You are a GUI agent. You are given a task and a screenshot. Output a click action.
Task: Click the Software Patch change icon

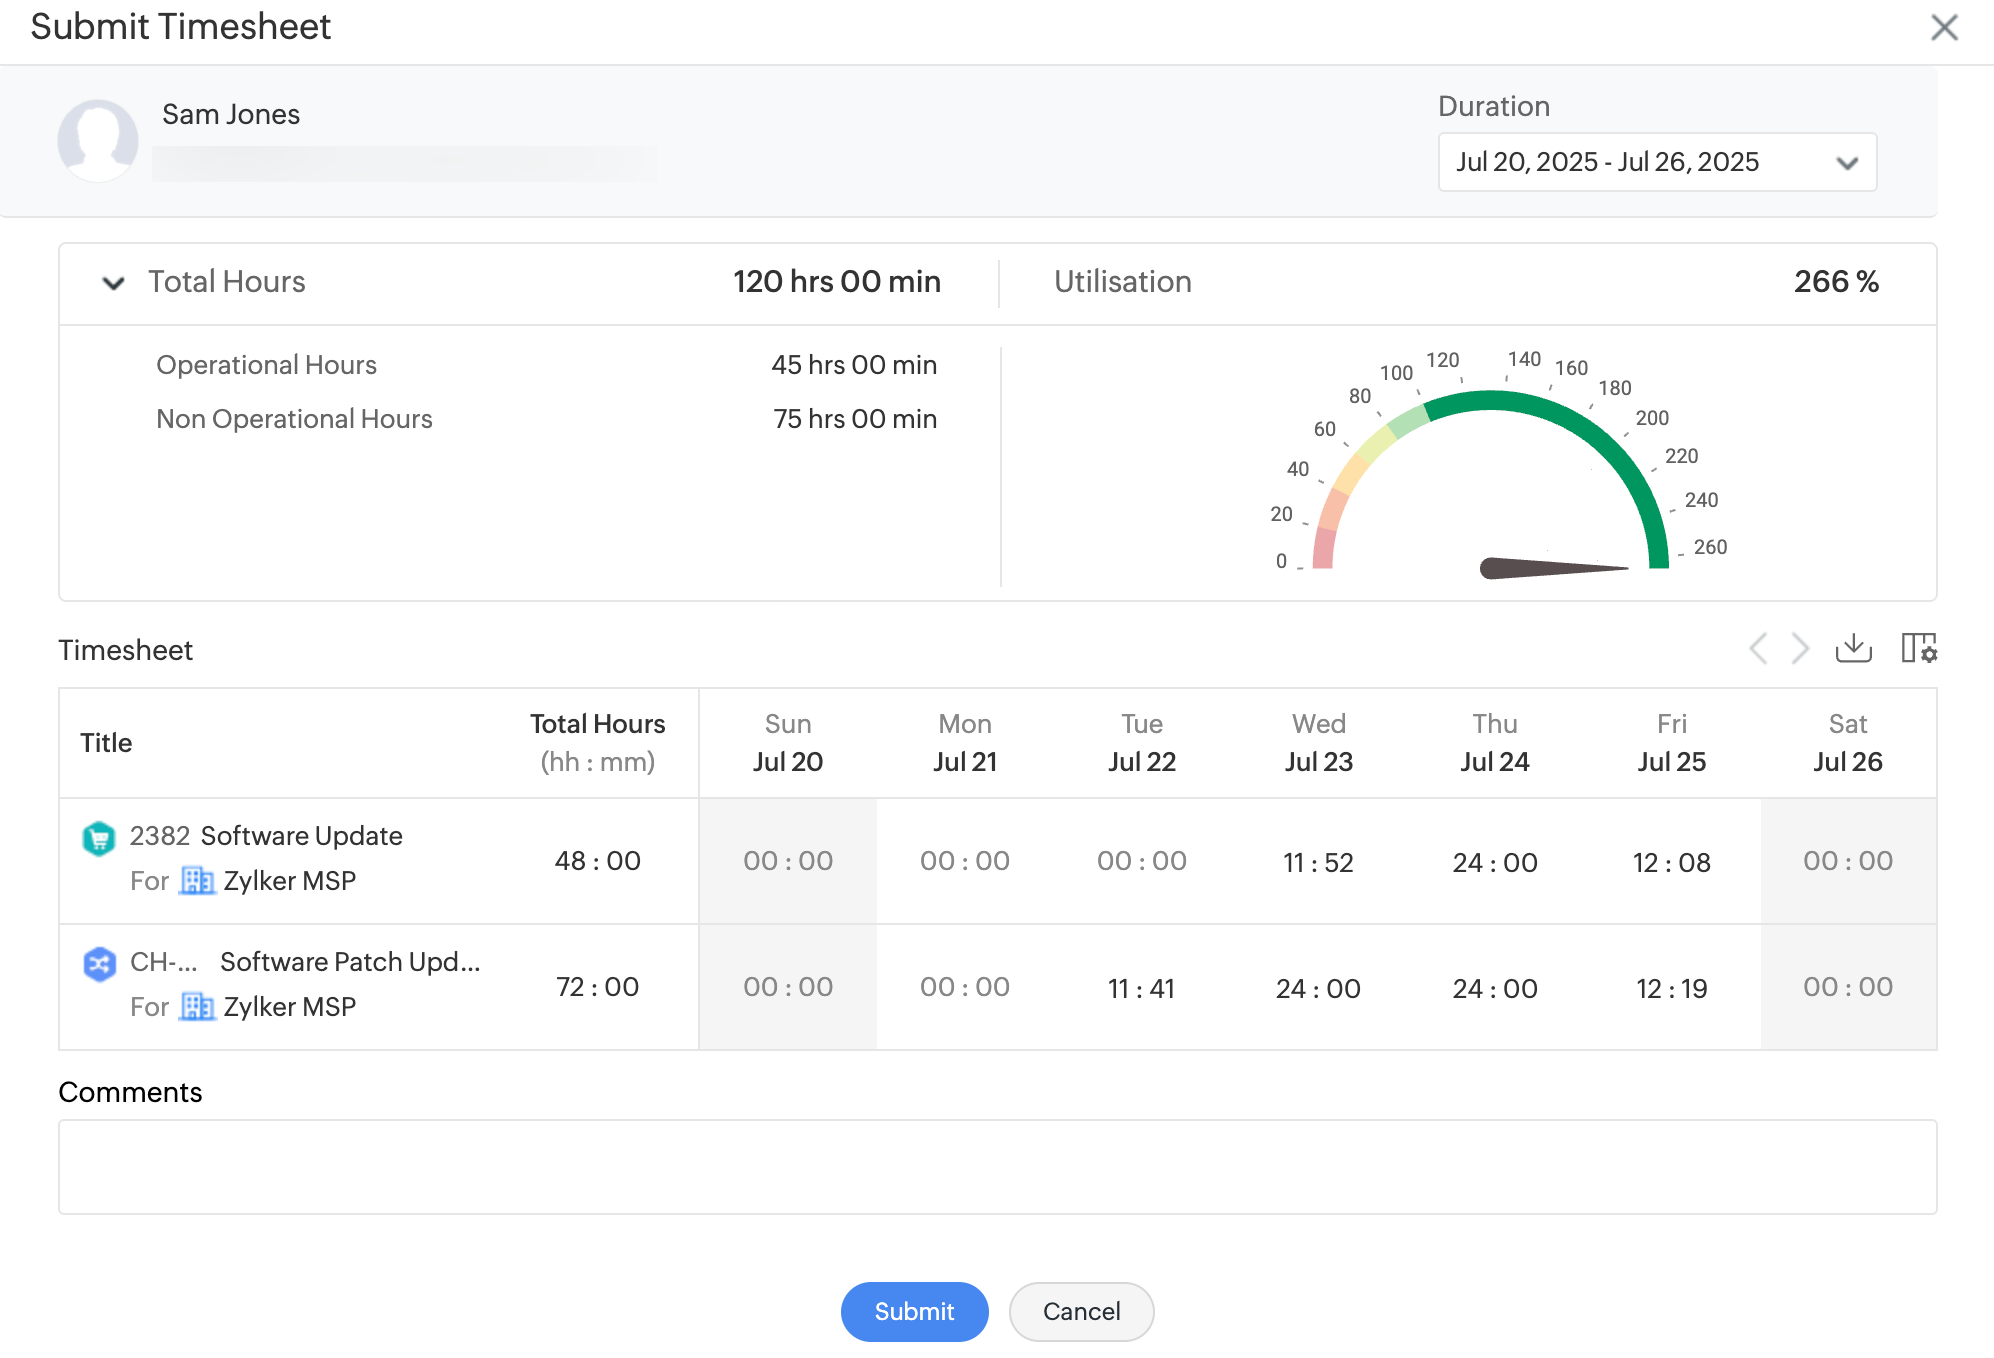[98, 964]
